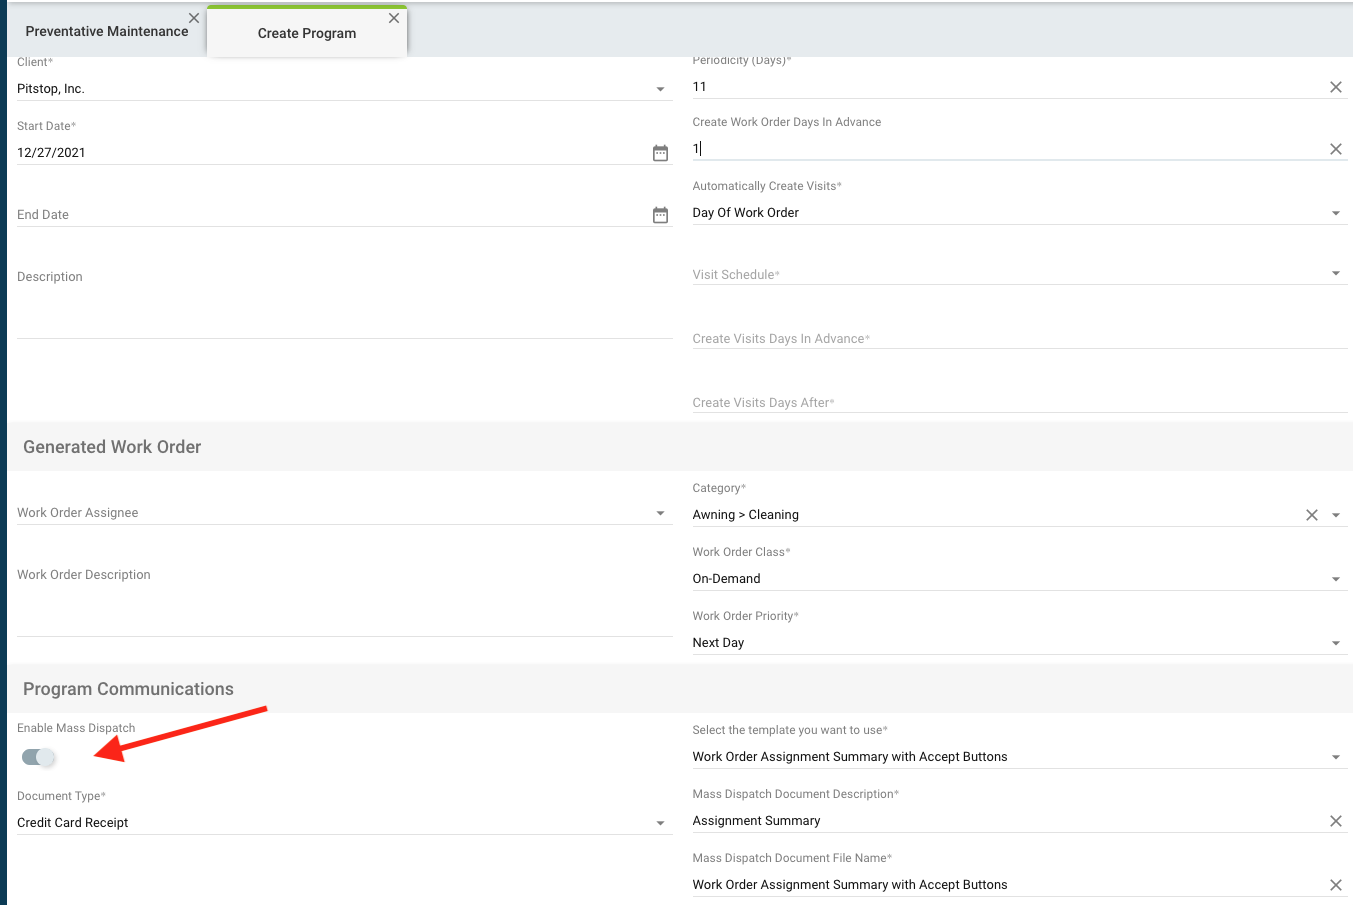Screen dimensions: 1353x905
Task: Clear the Periodicity (Days) value
Action: (1335, 87)
